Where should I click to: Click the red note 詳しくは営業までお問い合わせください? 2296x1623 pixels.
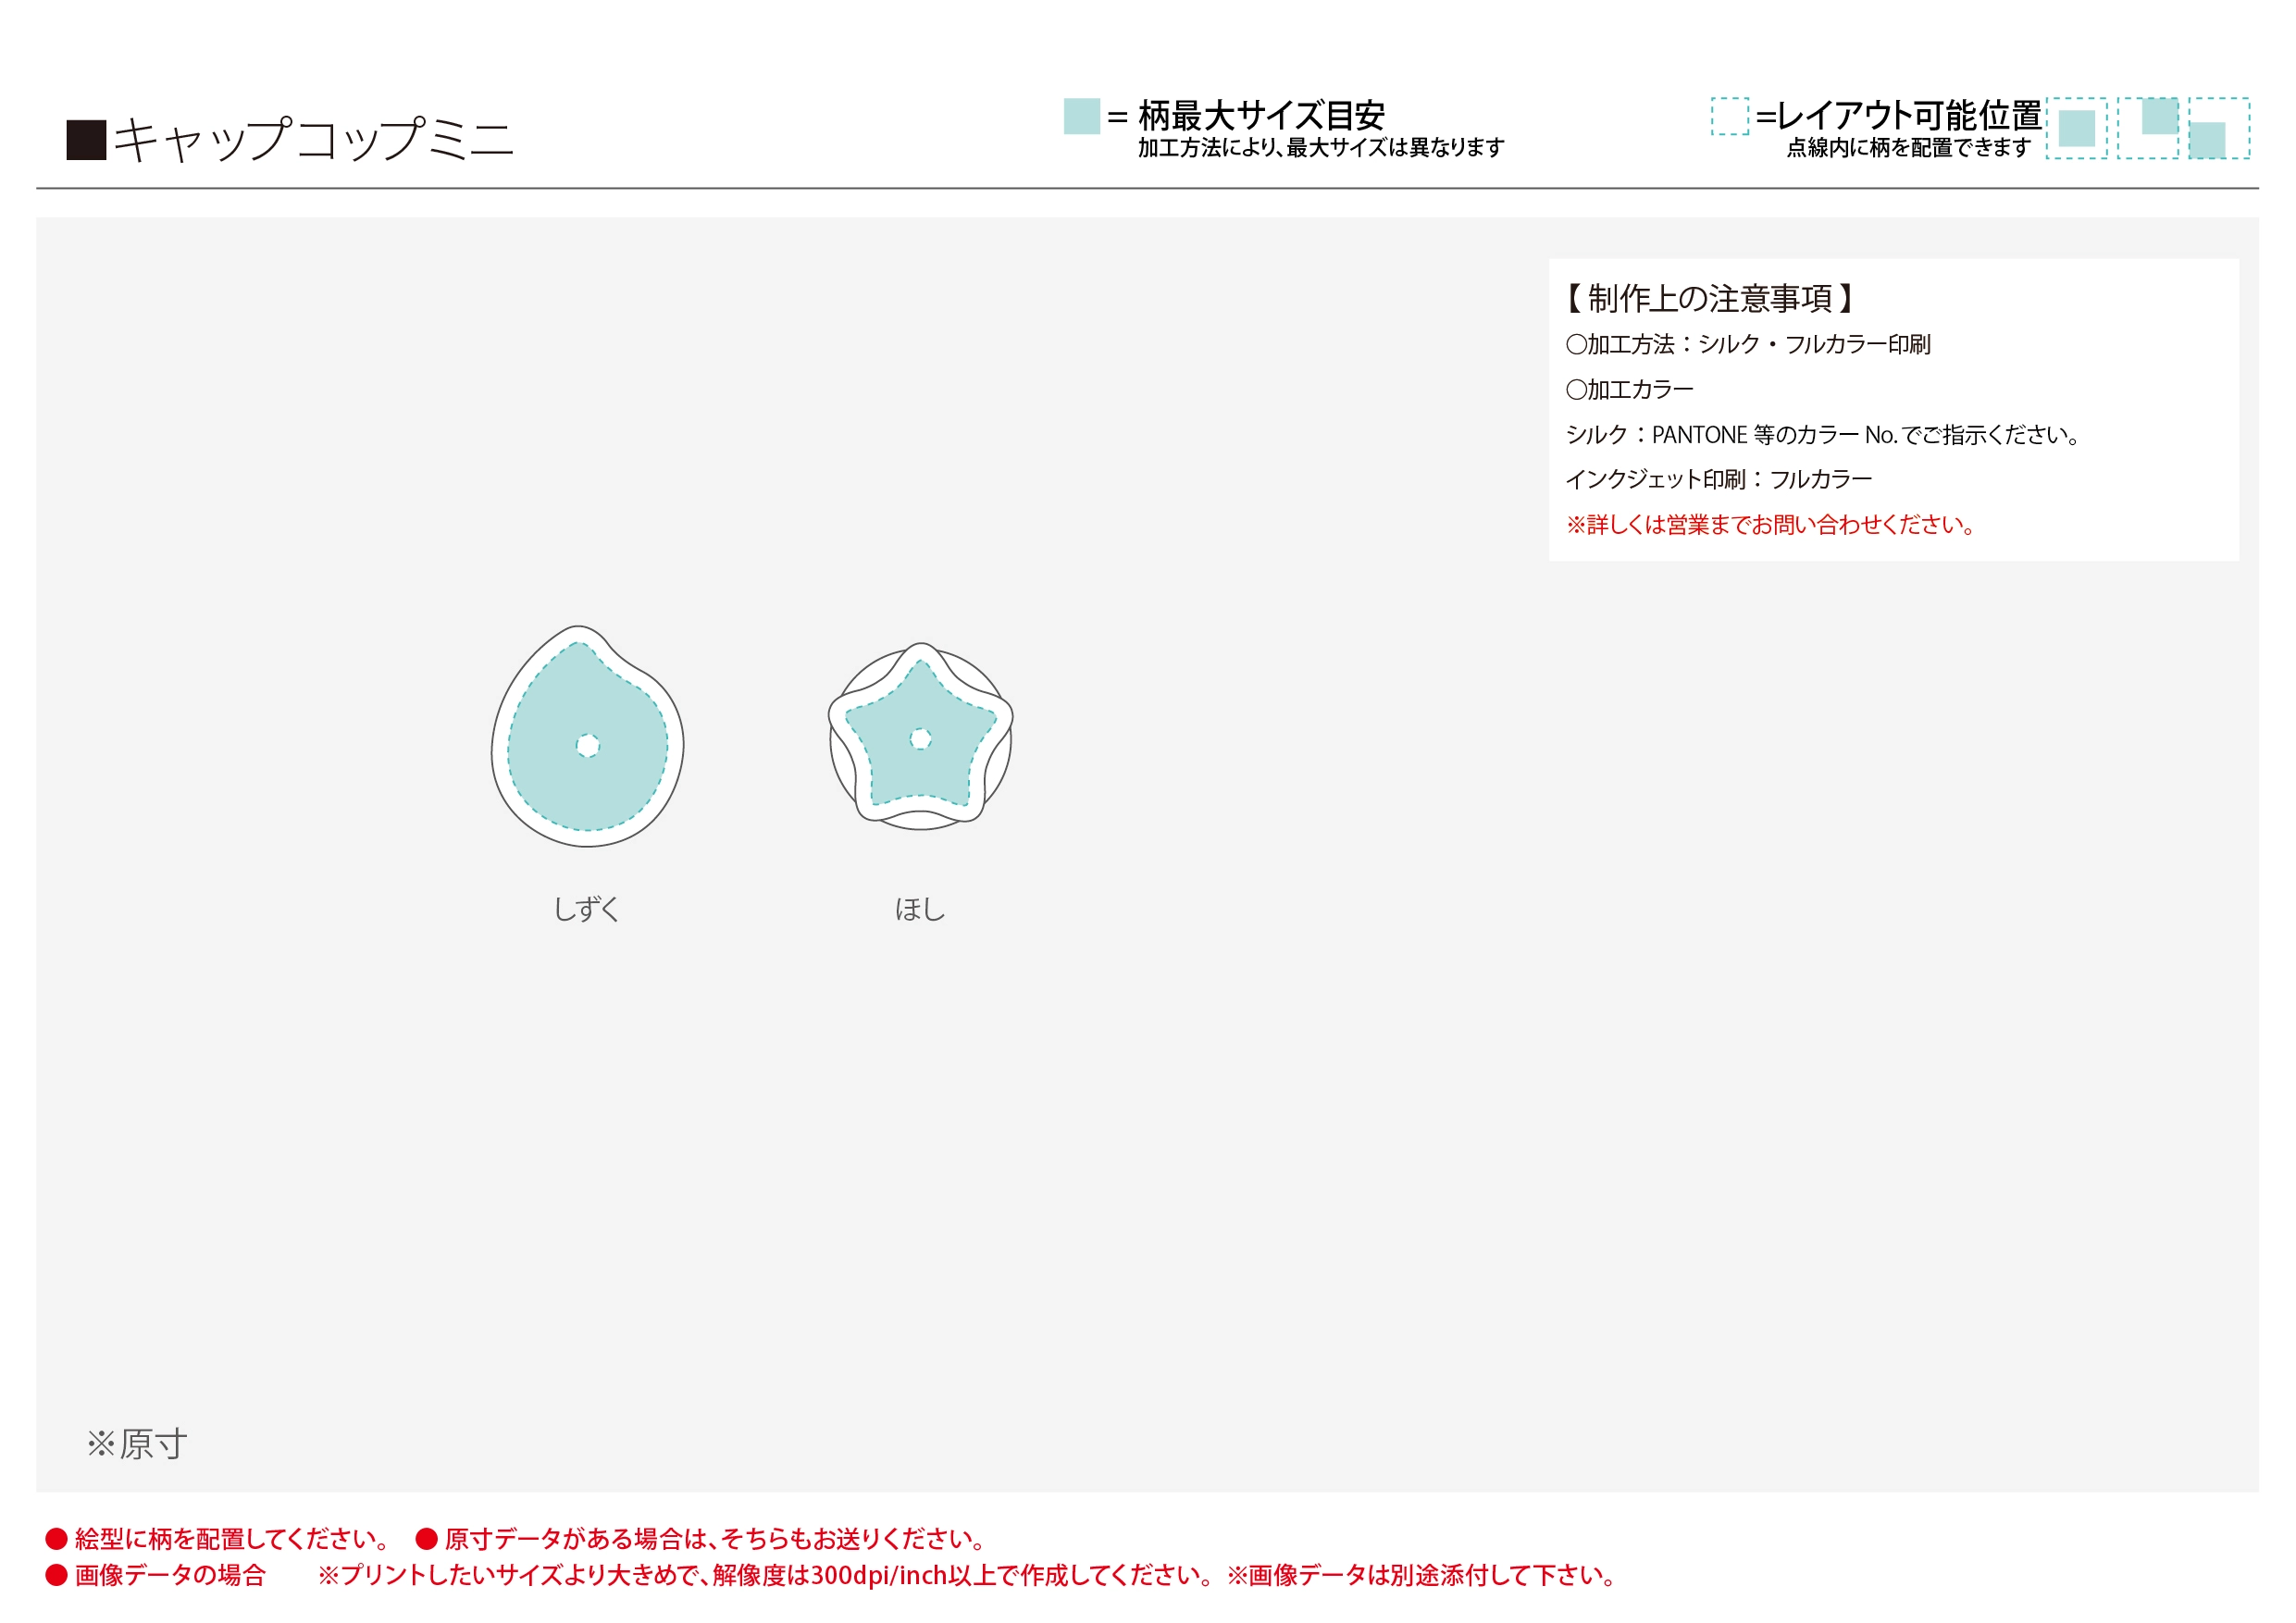[1771, 524]
